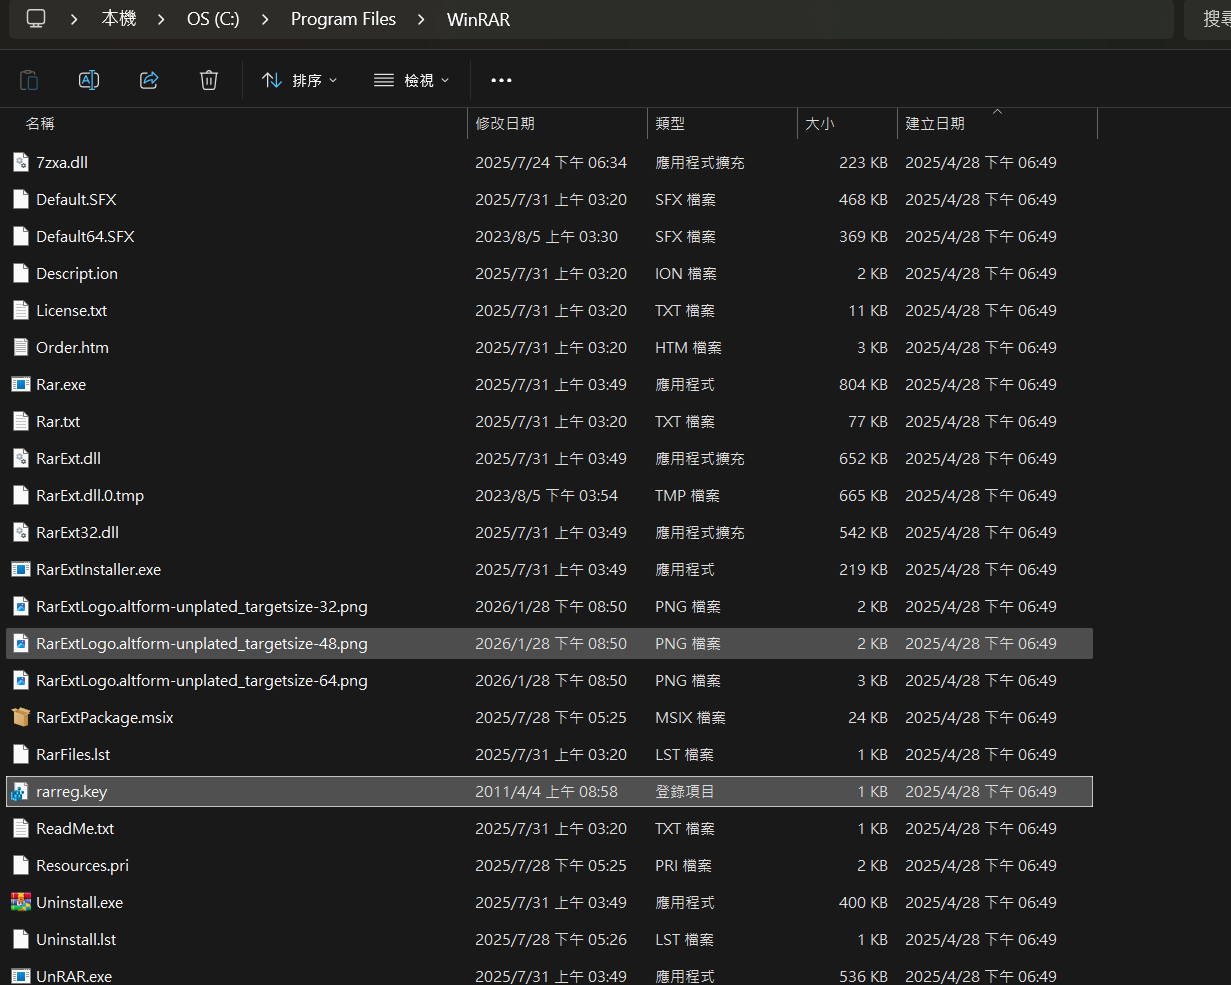Screen dimensions: 1231x985
Task: Click the search box at top right
Action: [1208, 19]
